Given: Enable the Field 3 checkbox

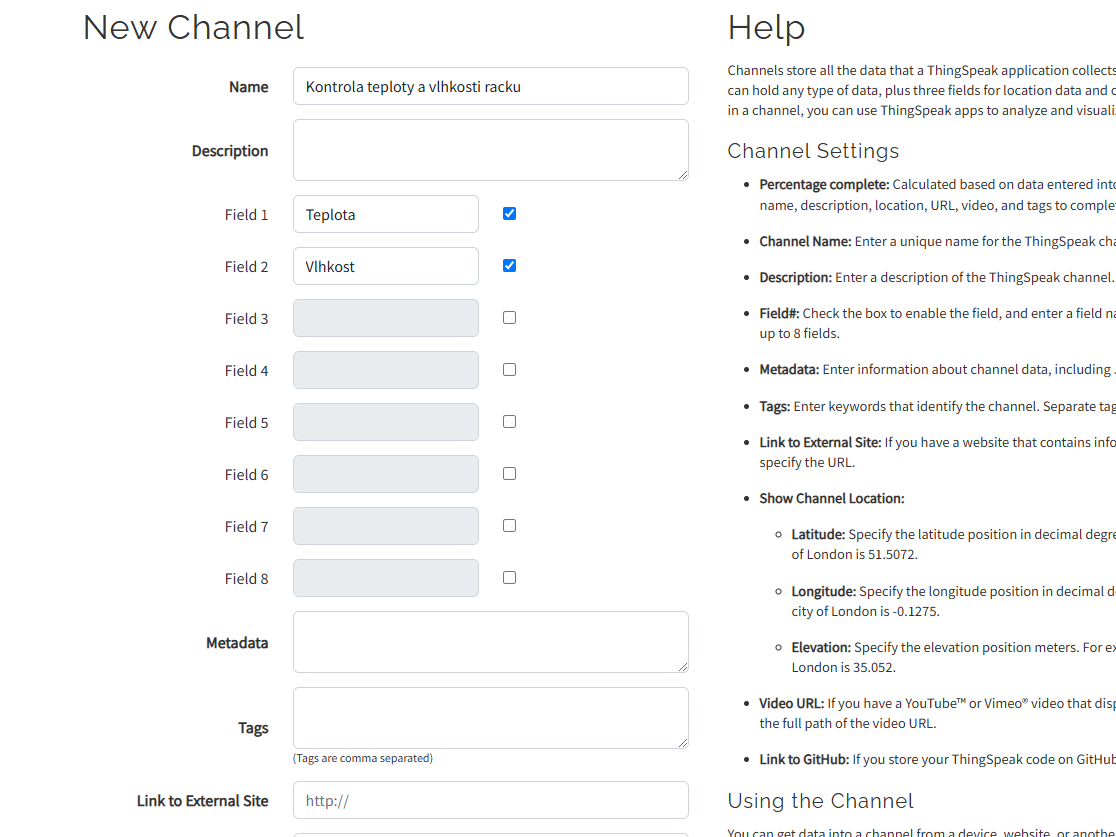Looking at the screenshot, I should [x=509, y=317].
